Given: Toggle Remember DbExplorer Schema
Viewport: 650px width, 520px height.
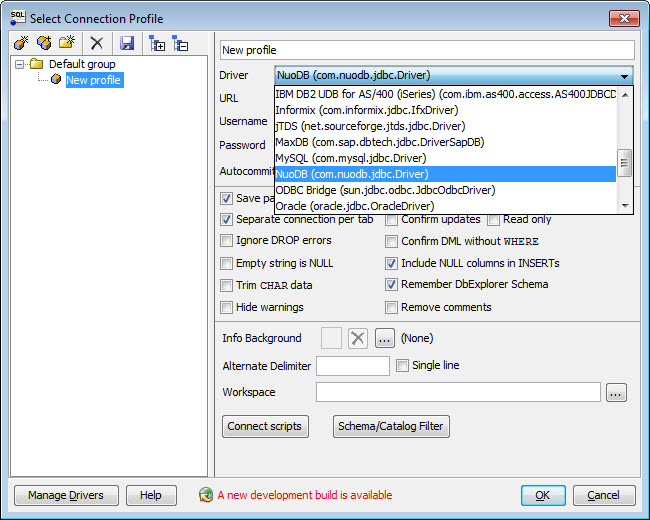Looking at the screenshot, I should click(x=391, y=284).
